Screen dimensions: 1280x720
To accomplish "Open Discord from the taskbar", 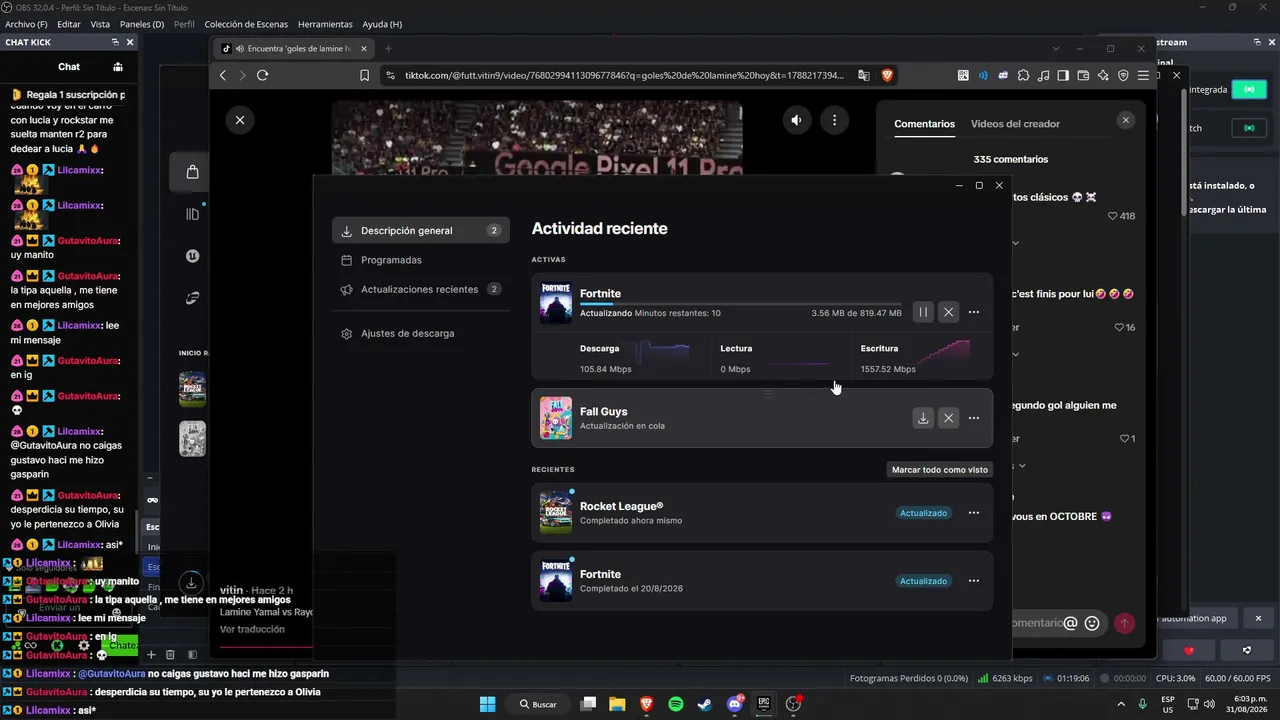I will 735,704.
